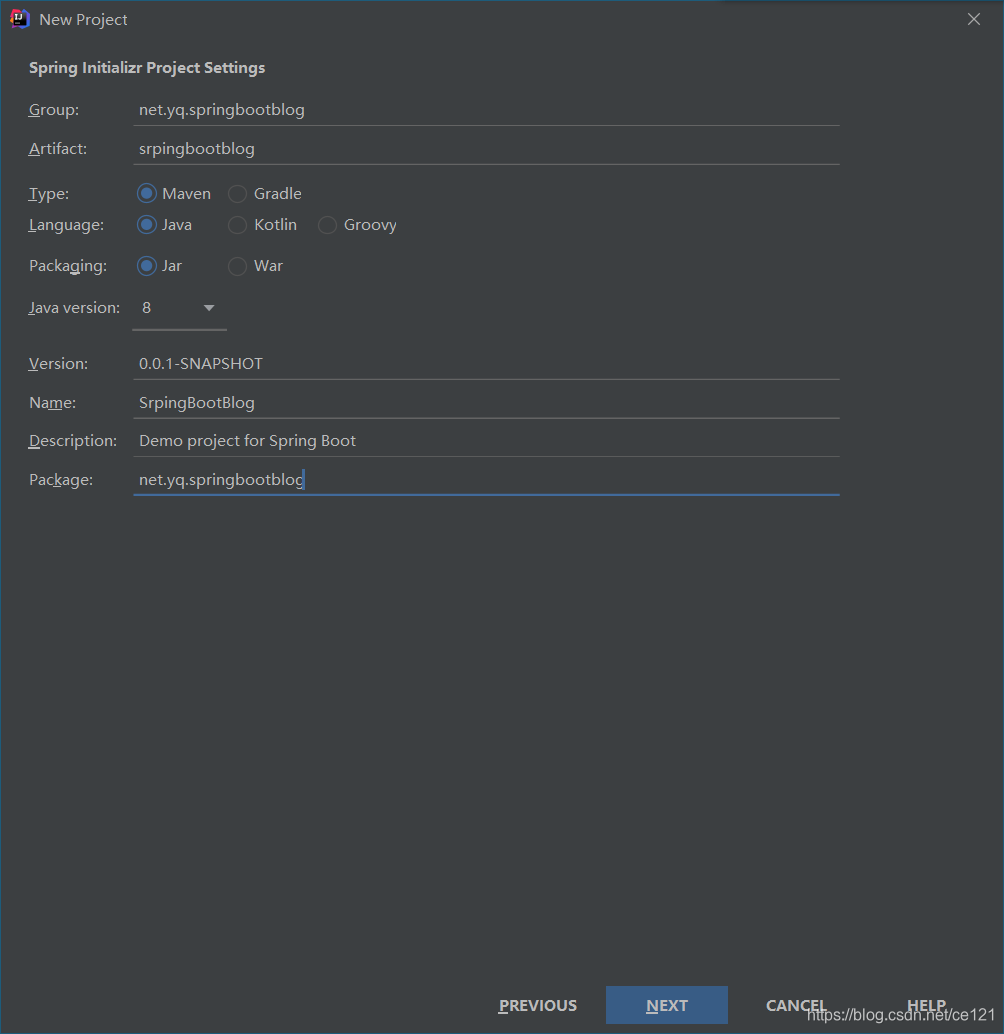Go back with the Previous button
Screen dimensions: 1004x1034
tap(537, 1005)
